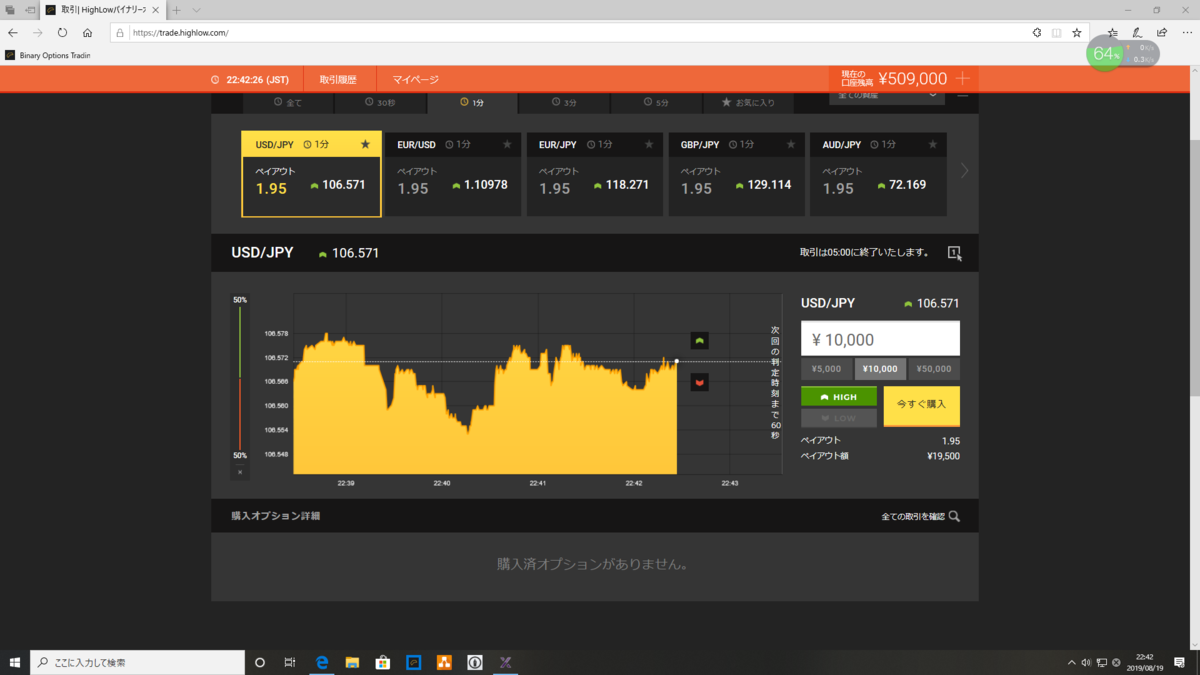Add this page to browser favorites
Image resolution: width=1200 pixels, height=675 pixels.
1077,33
